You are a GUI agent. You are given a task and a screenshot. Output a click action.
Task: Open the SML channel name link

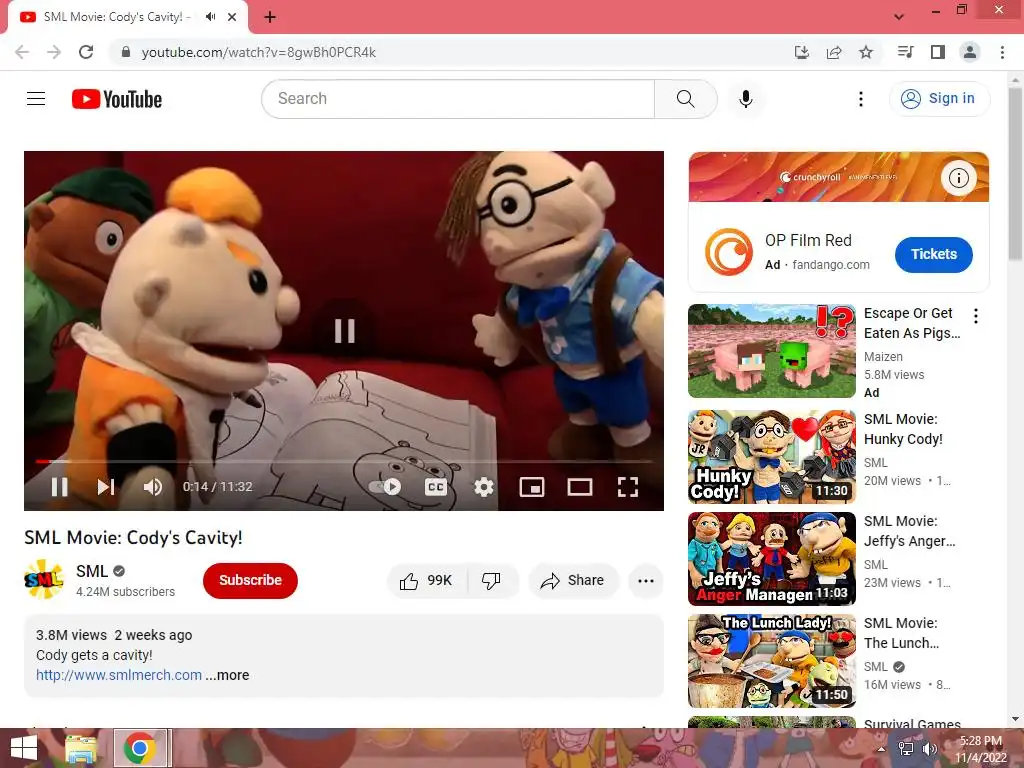(91, 571)
